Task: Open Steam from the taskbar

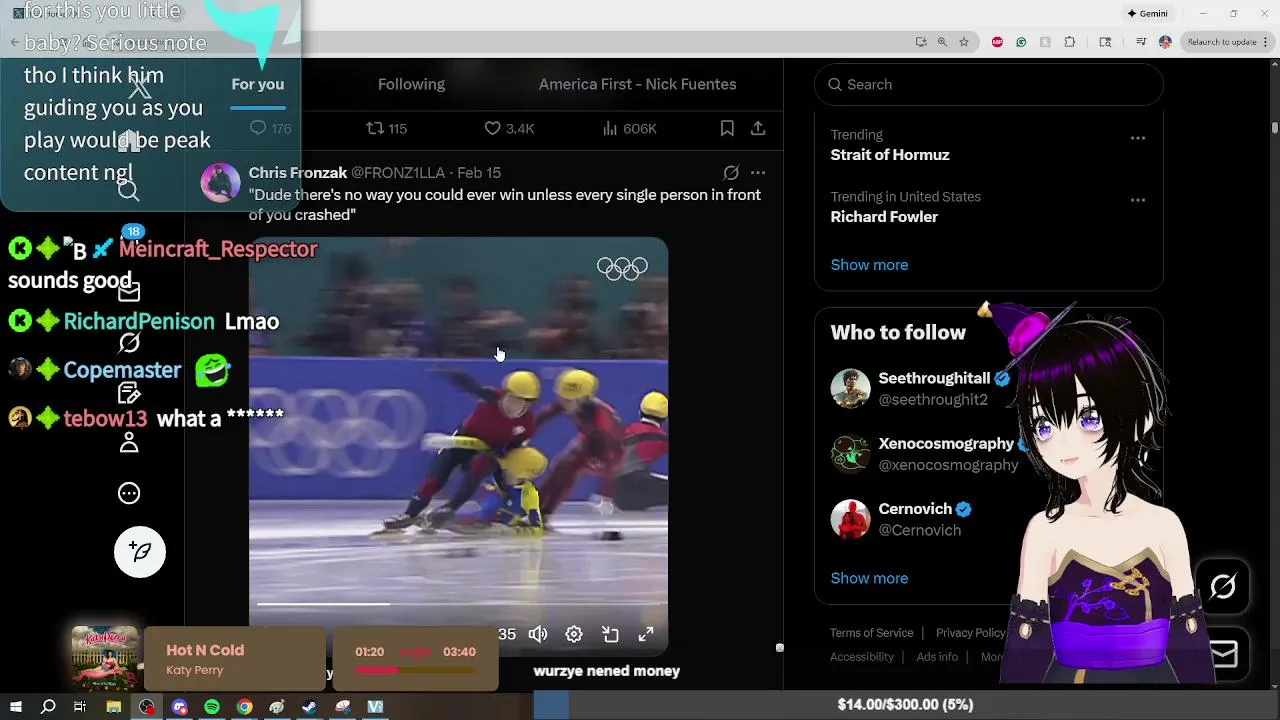Action: point(309,707)
